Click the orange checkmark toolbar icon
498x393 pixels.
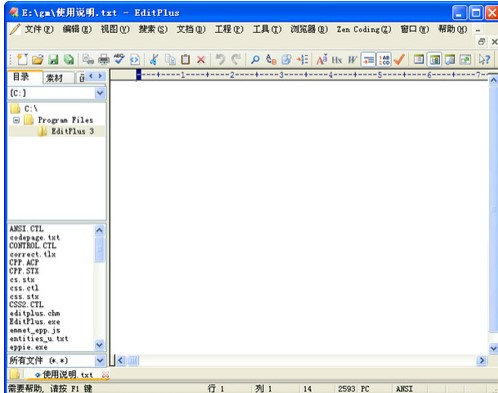(x=399, y=60)
